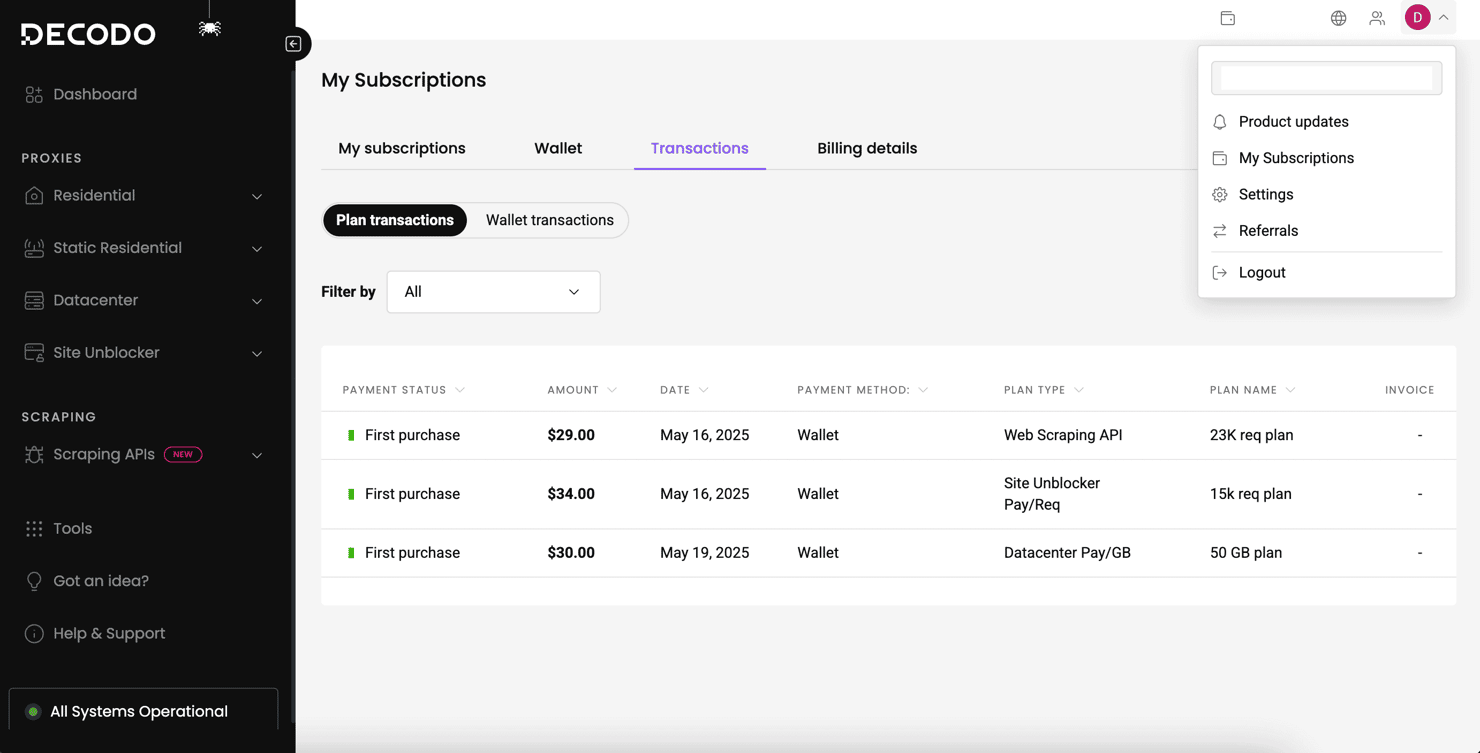This screenshot has height=753, width=1480.
Task: Click the 50 GB plan cell
Action: coord(1246,553)
